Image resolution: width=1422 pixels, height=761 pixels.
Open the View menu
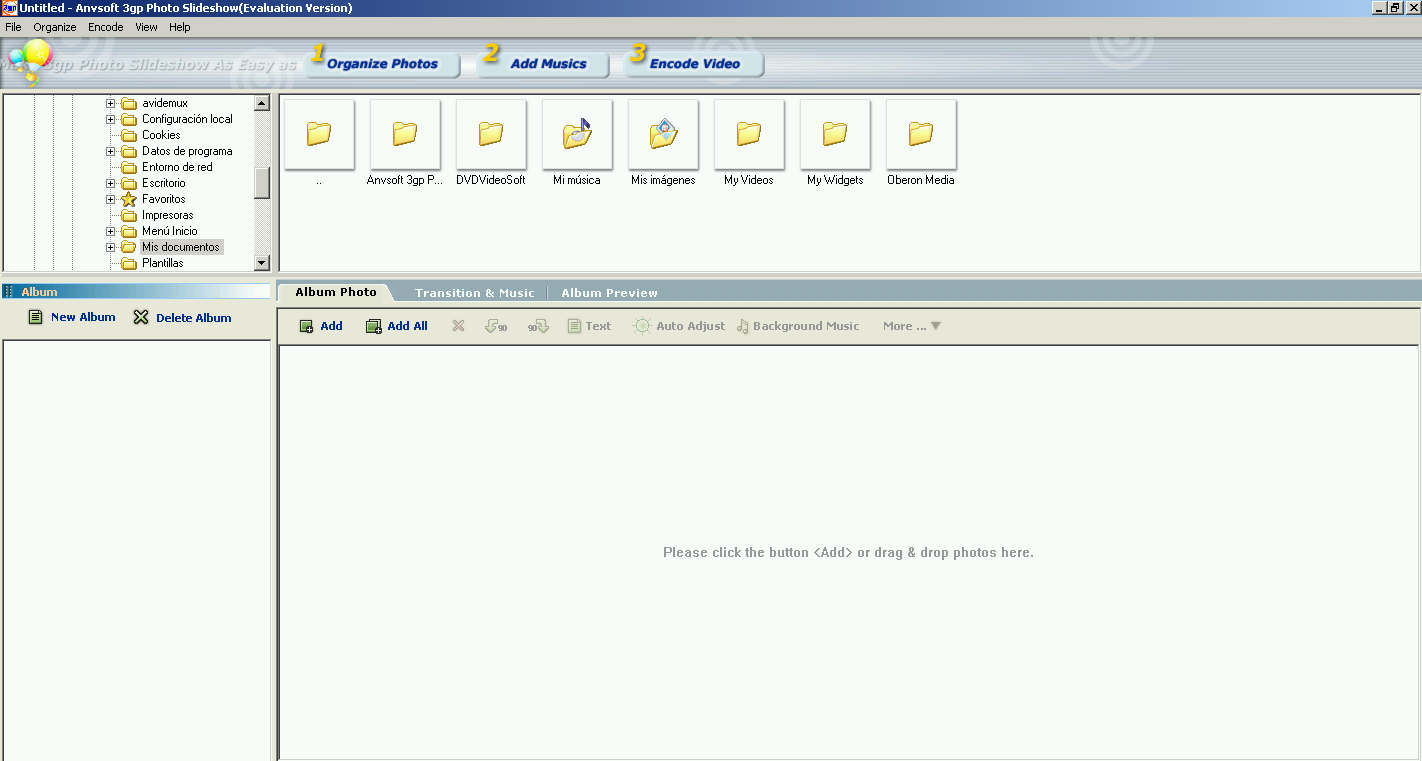pos(146,27)
